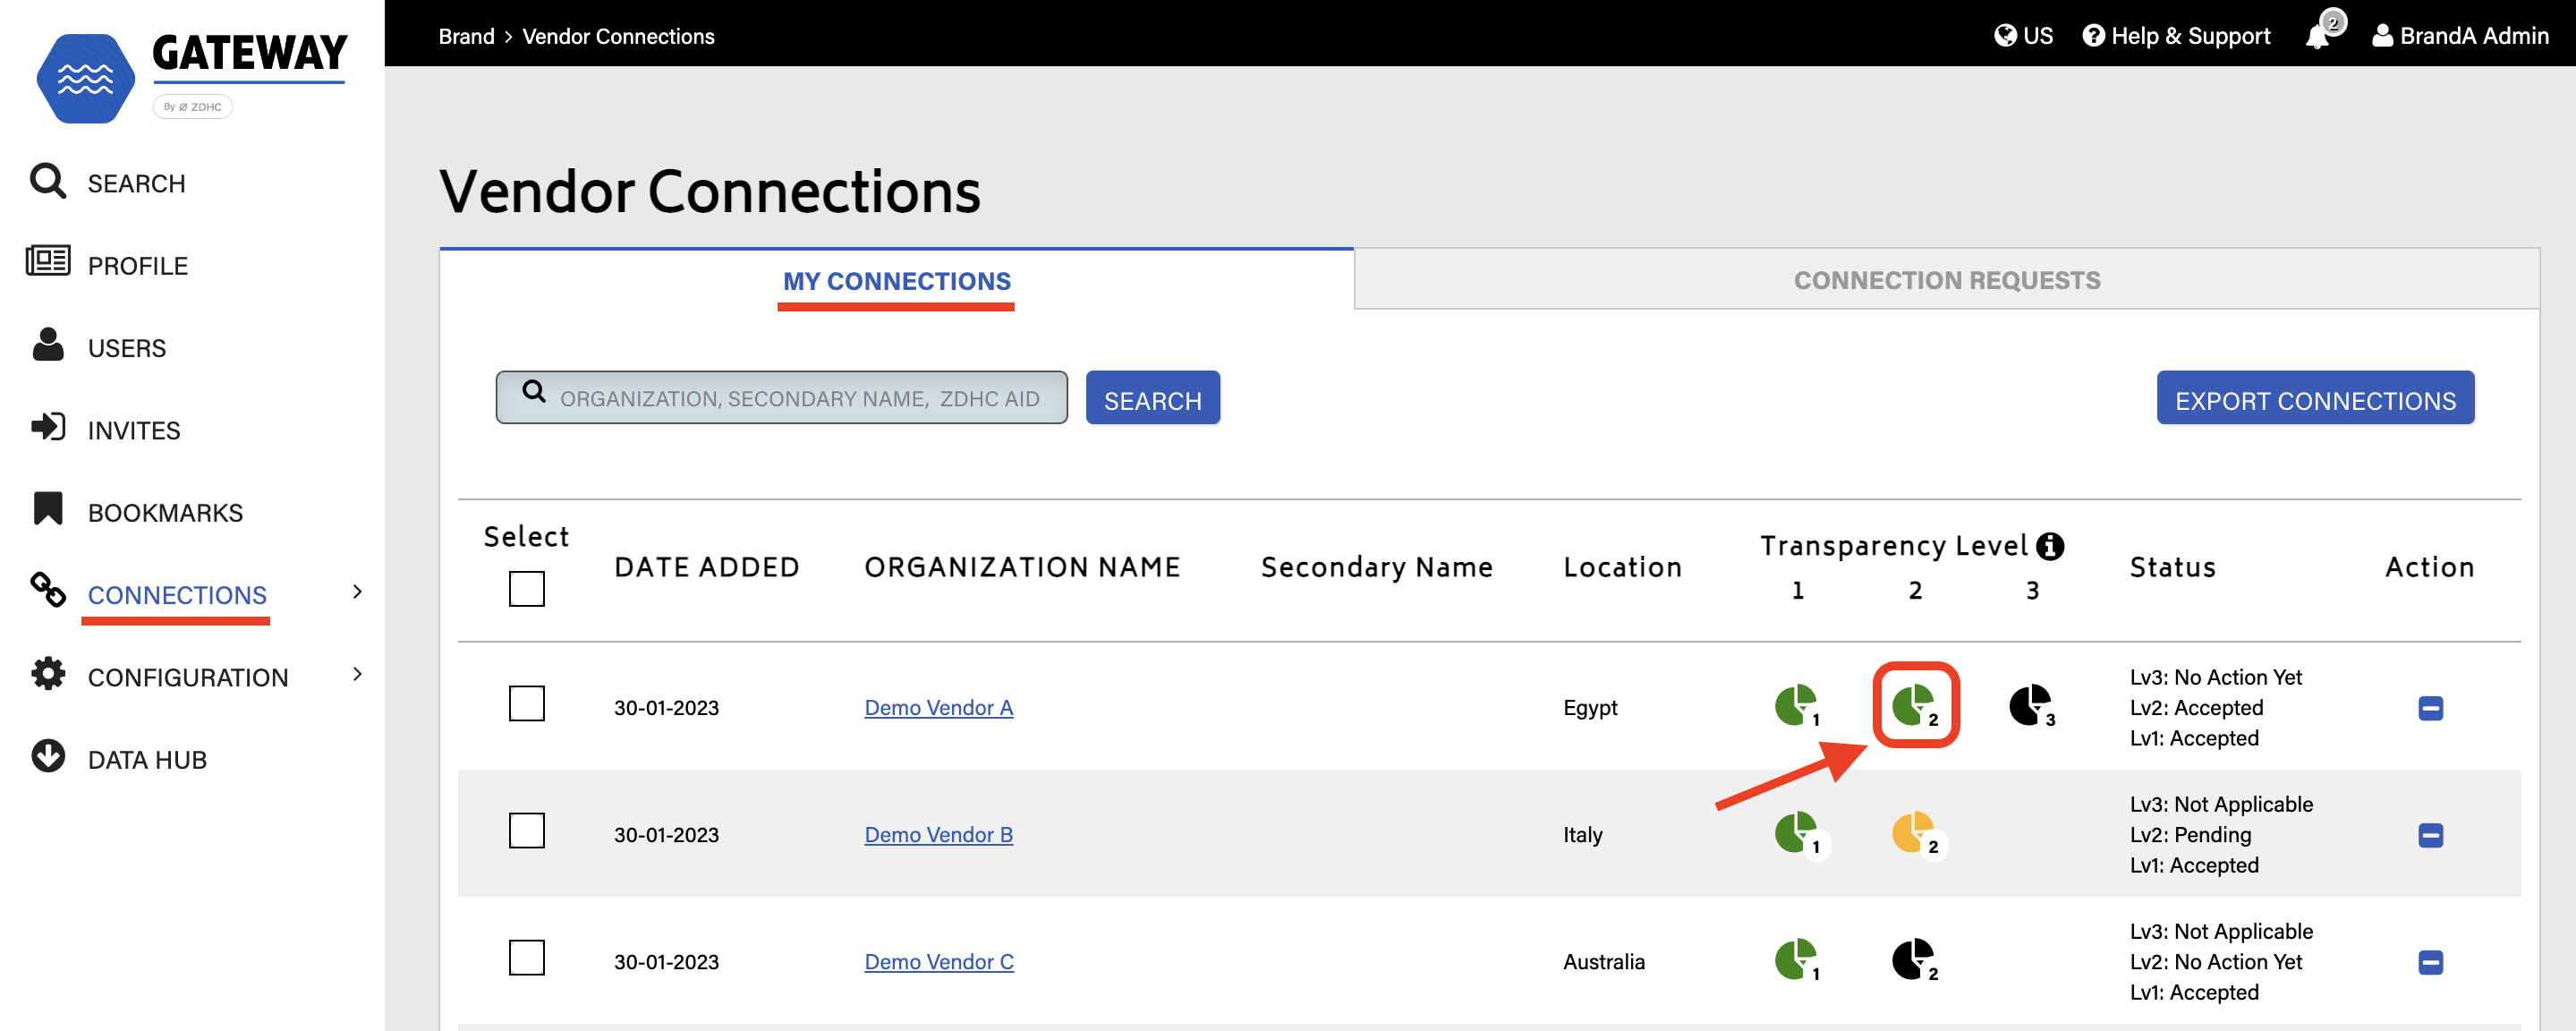Click the Data Hub download icon
The image size is (2576, 1031).
pos(47,756)
